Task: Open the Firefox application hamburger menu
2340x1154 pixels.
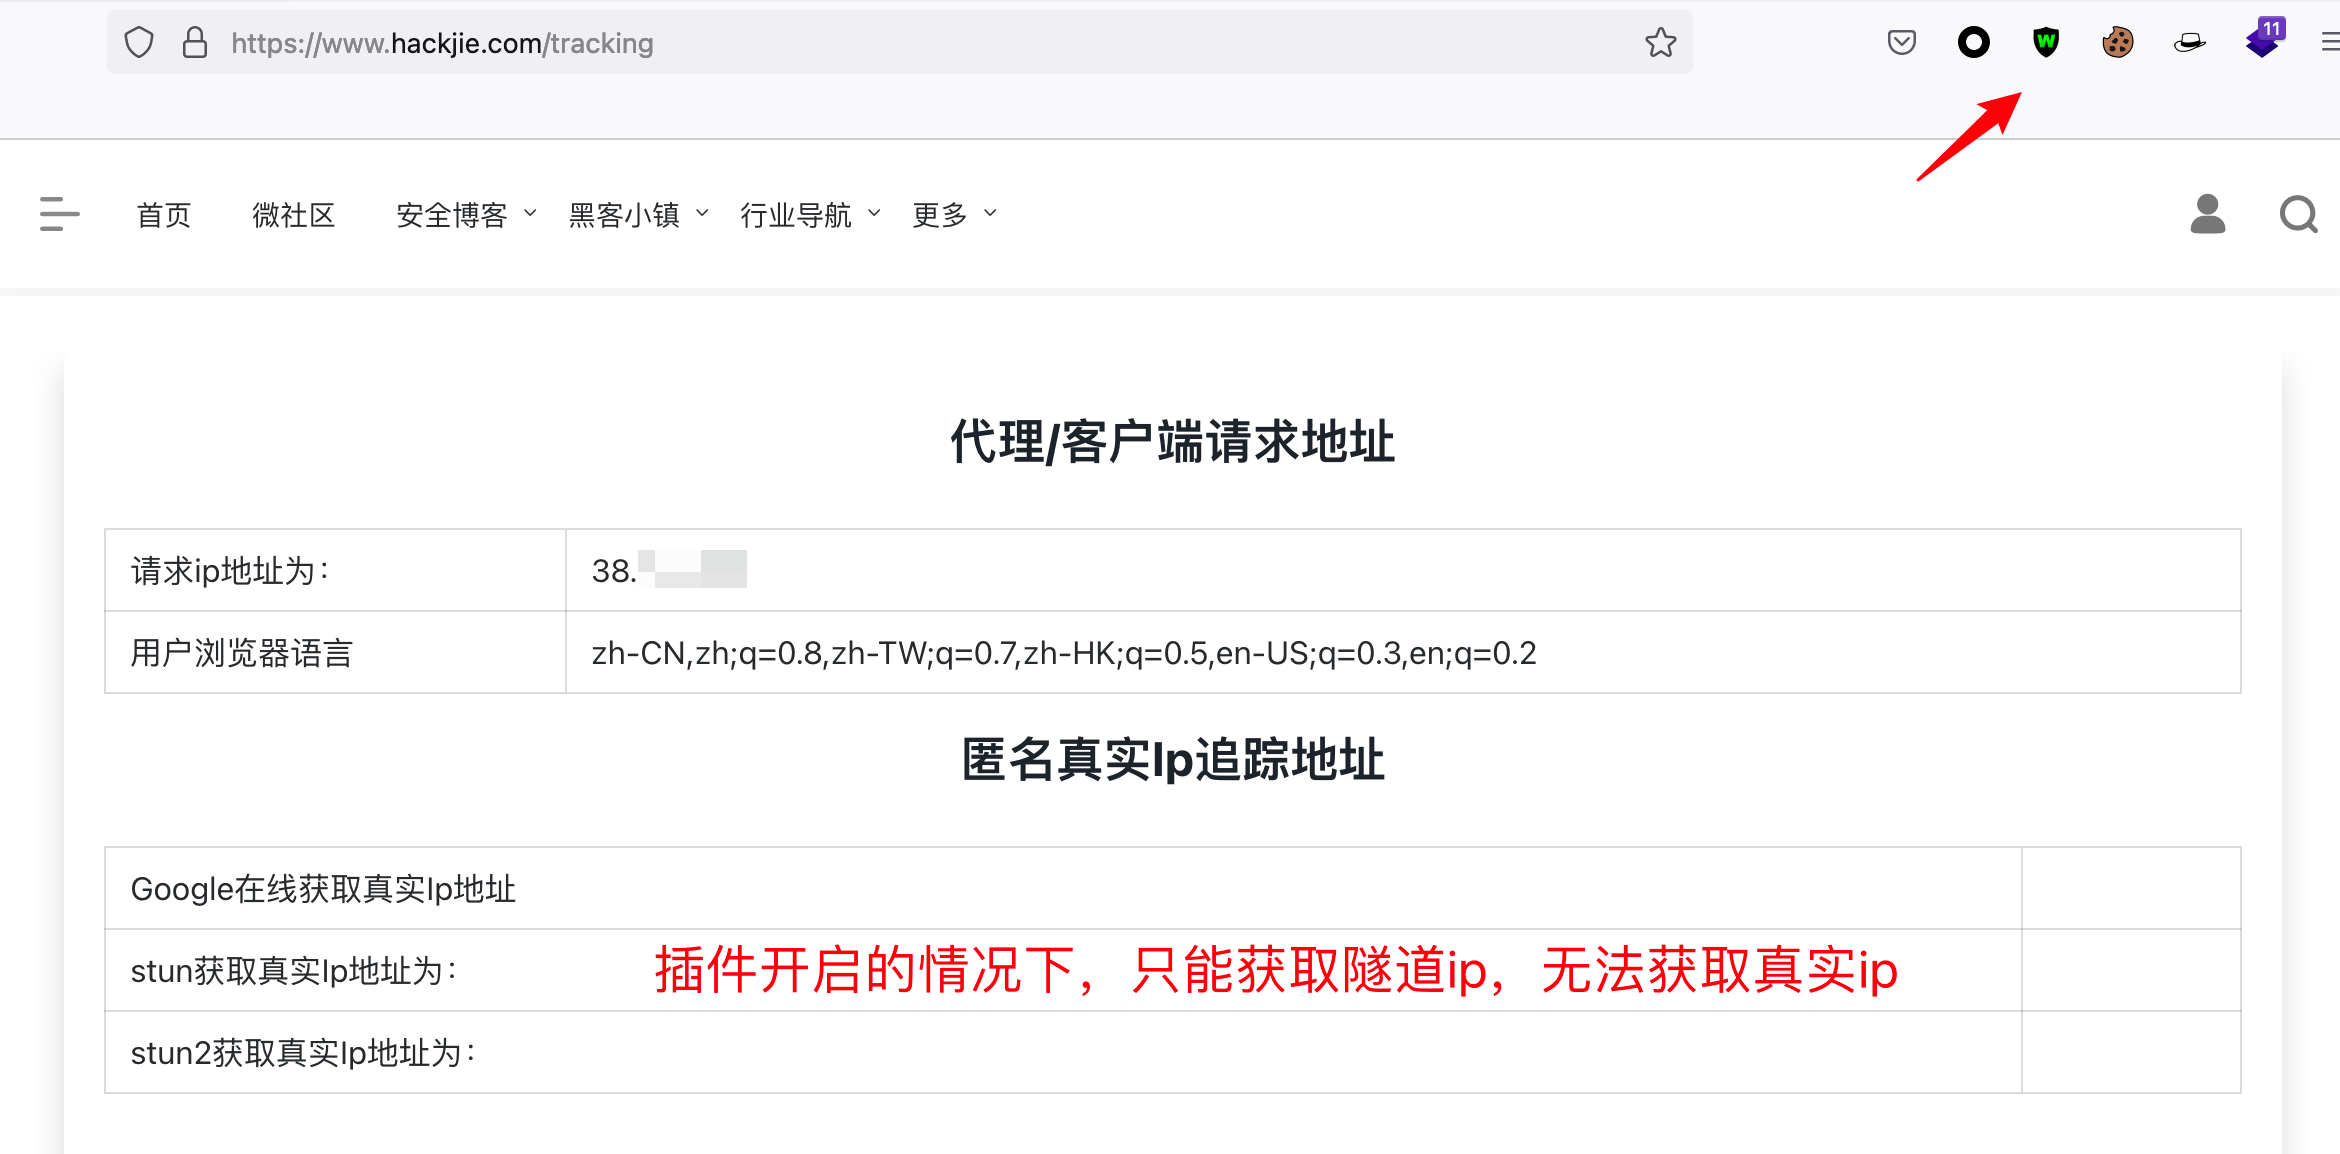Action: 2329,43
